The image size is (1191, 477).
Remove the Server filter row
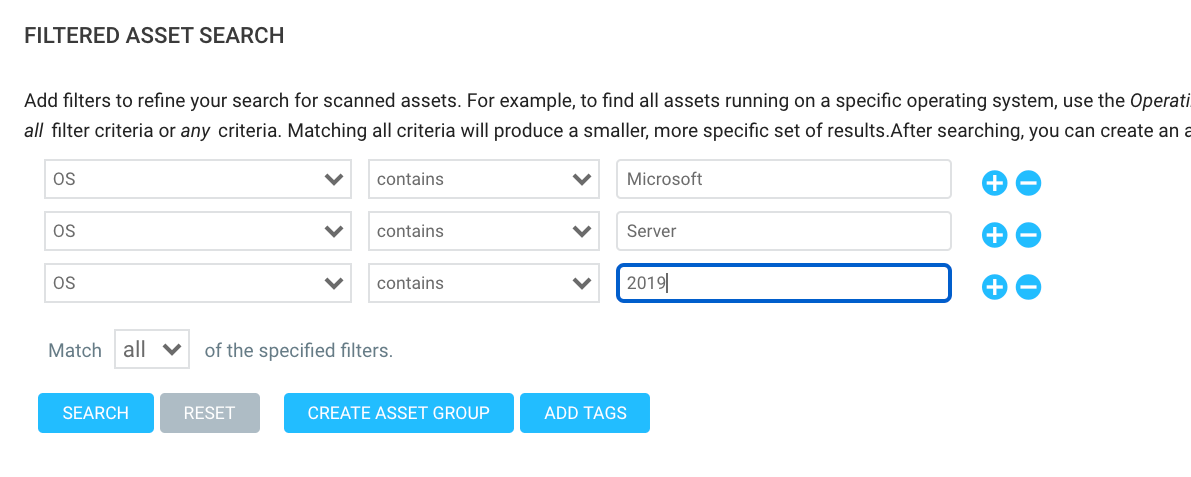(1028, 235)
